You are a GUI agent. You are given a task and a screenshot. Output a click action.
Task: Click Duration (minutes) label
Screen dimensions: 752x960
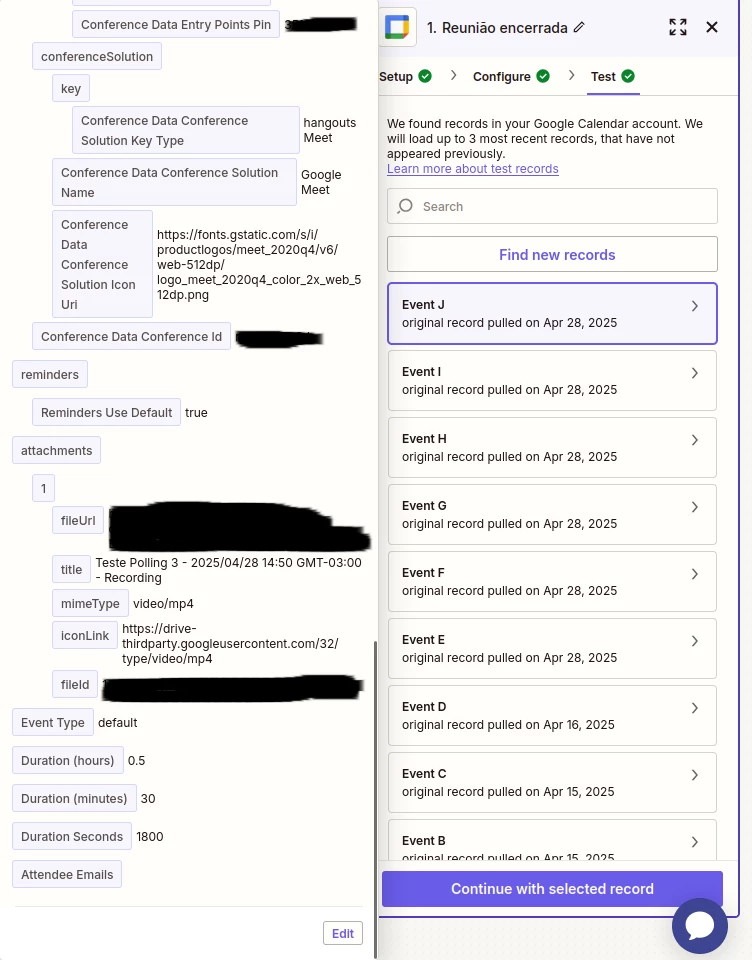[74, 798]
